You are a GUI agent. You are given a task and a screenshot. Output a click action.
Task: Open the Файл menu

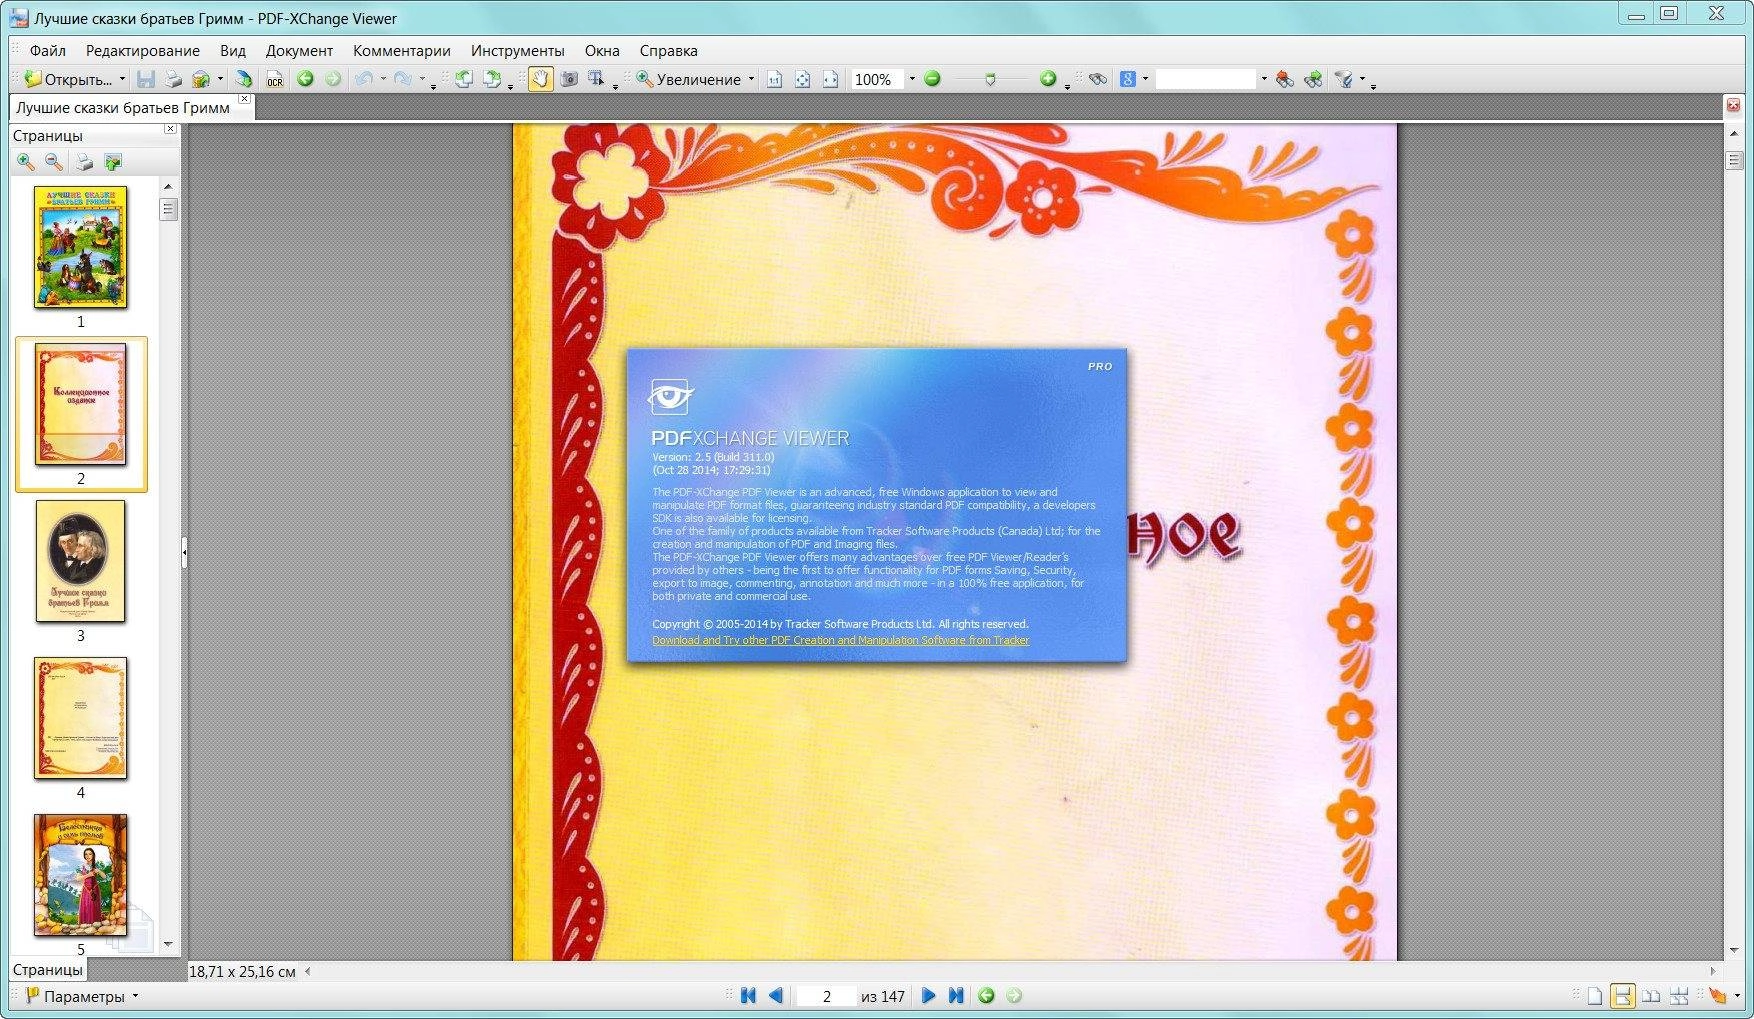(x=48, y=50)
